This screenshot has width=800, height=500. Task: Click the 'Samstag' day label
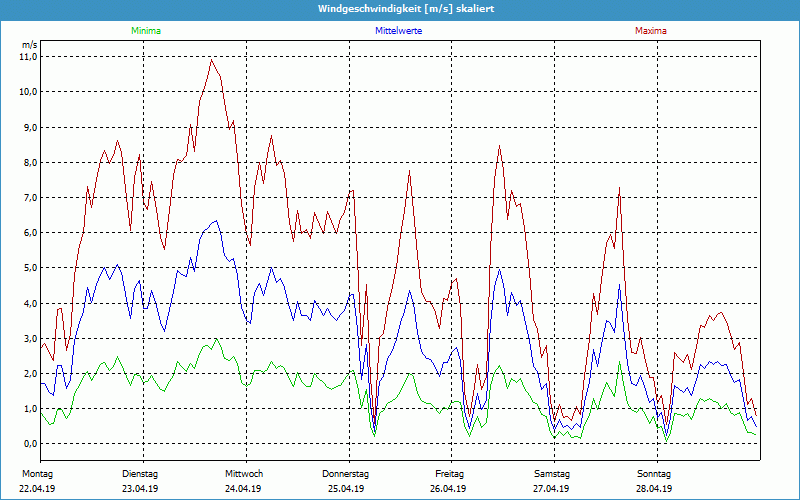click(552, 474)
